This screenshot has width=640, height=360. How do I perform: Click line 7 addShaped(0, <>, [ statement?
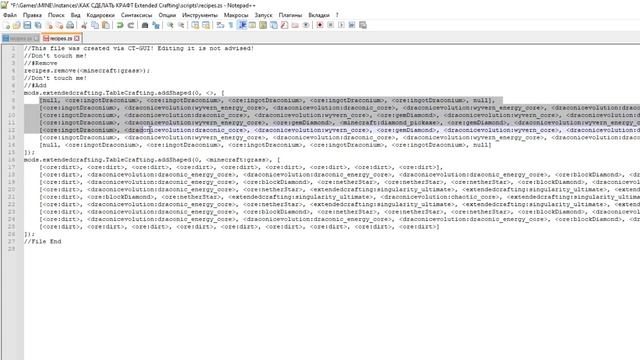tap(124, 93)
